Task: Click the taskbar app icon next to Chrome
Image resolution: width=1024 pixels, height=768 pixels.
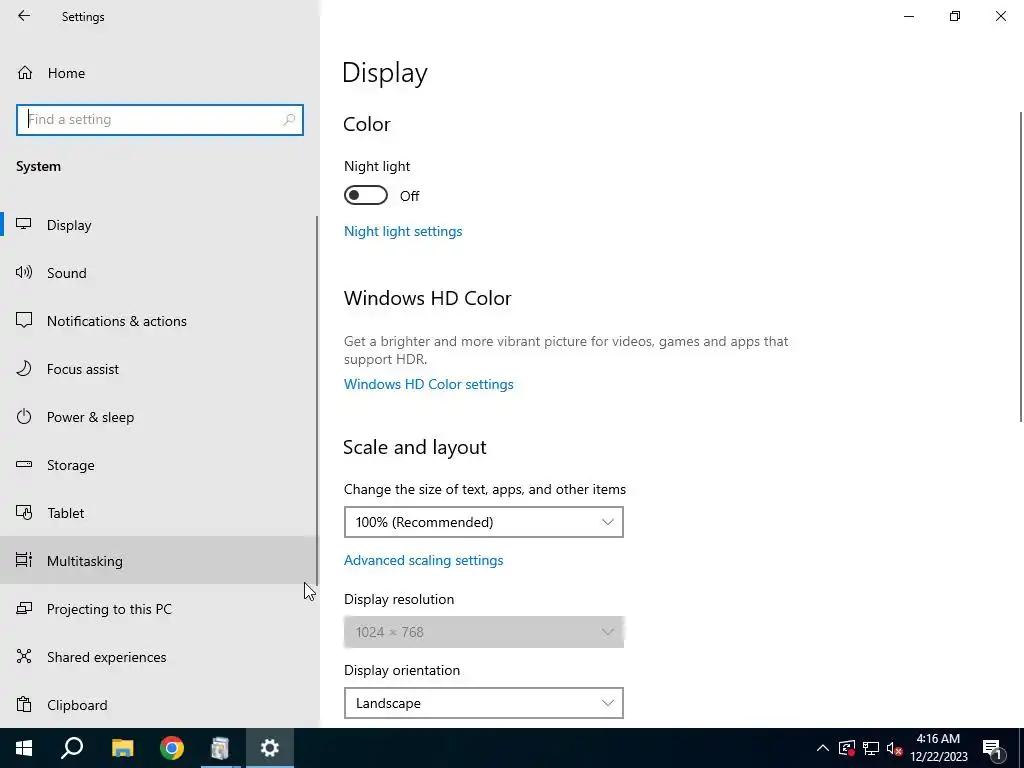Action: [x=220, y=748]
